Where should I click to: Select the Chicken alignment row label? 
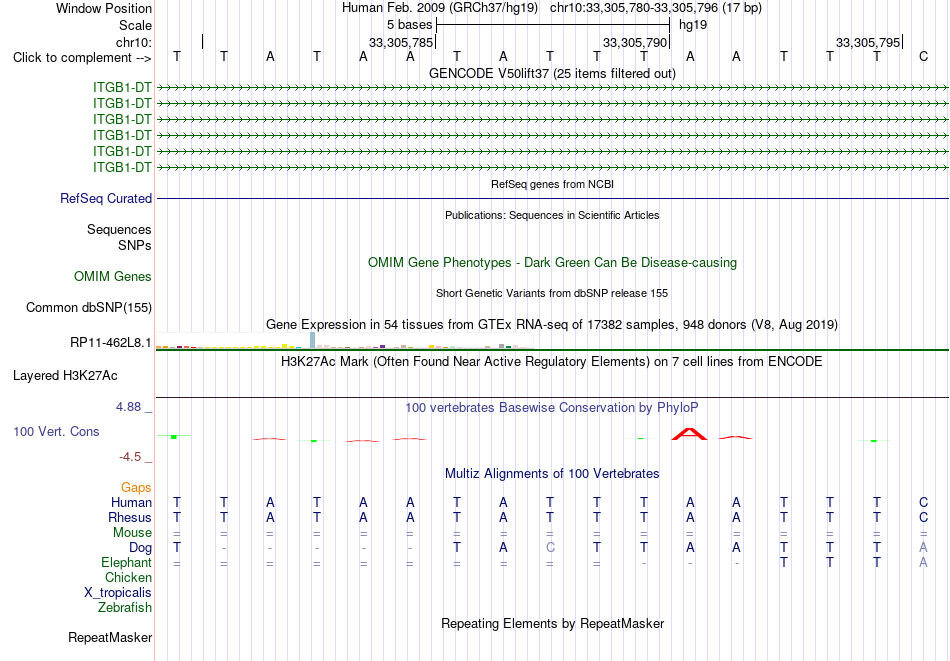click(128, 578)
